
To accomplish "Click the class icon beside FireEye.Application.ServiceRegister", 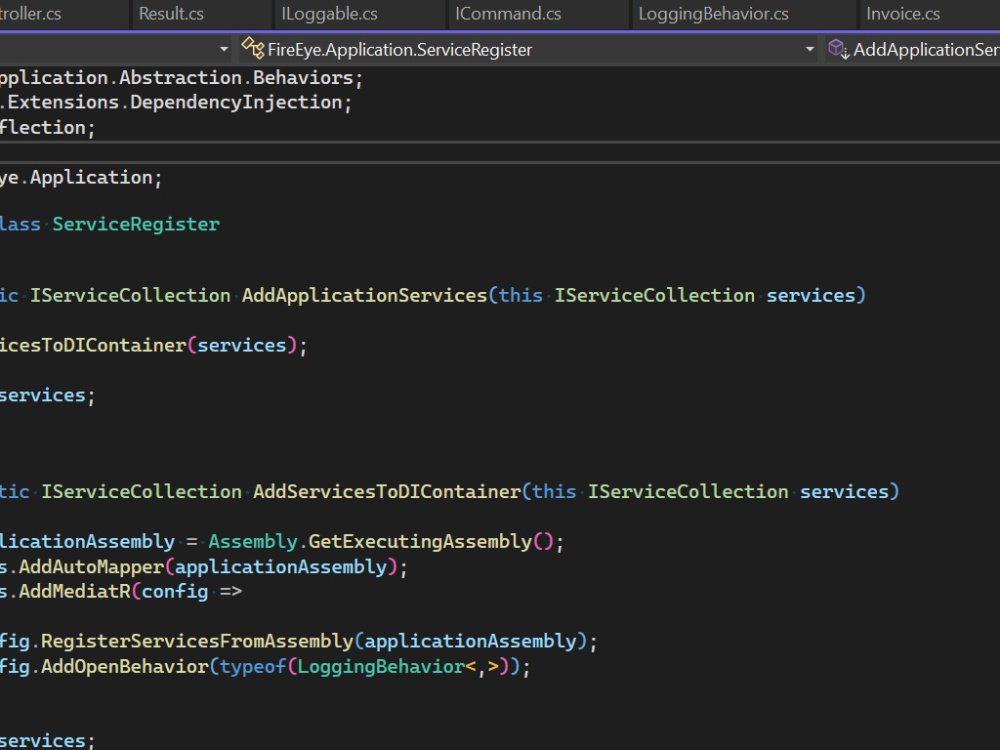I will click(253, 48).
